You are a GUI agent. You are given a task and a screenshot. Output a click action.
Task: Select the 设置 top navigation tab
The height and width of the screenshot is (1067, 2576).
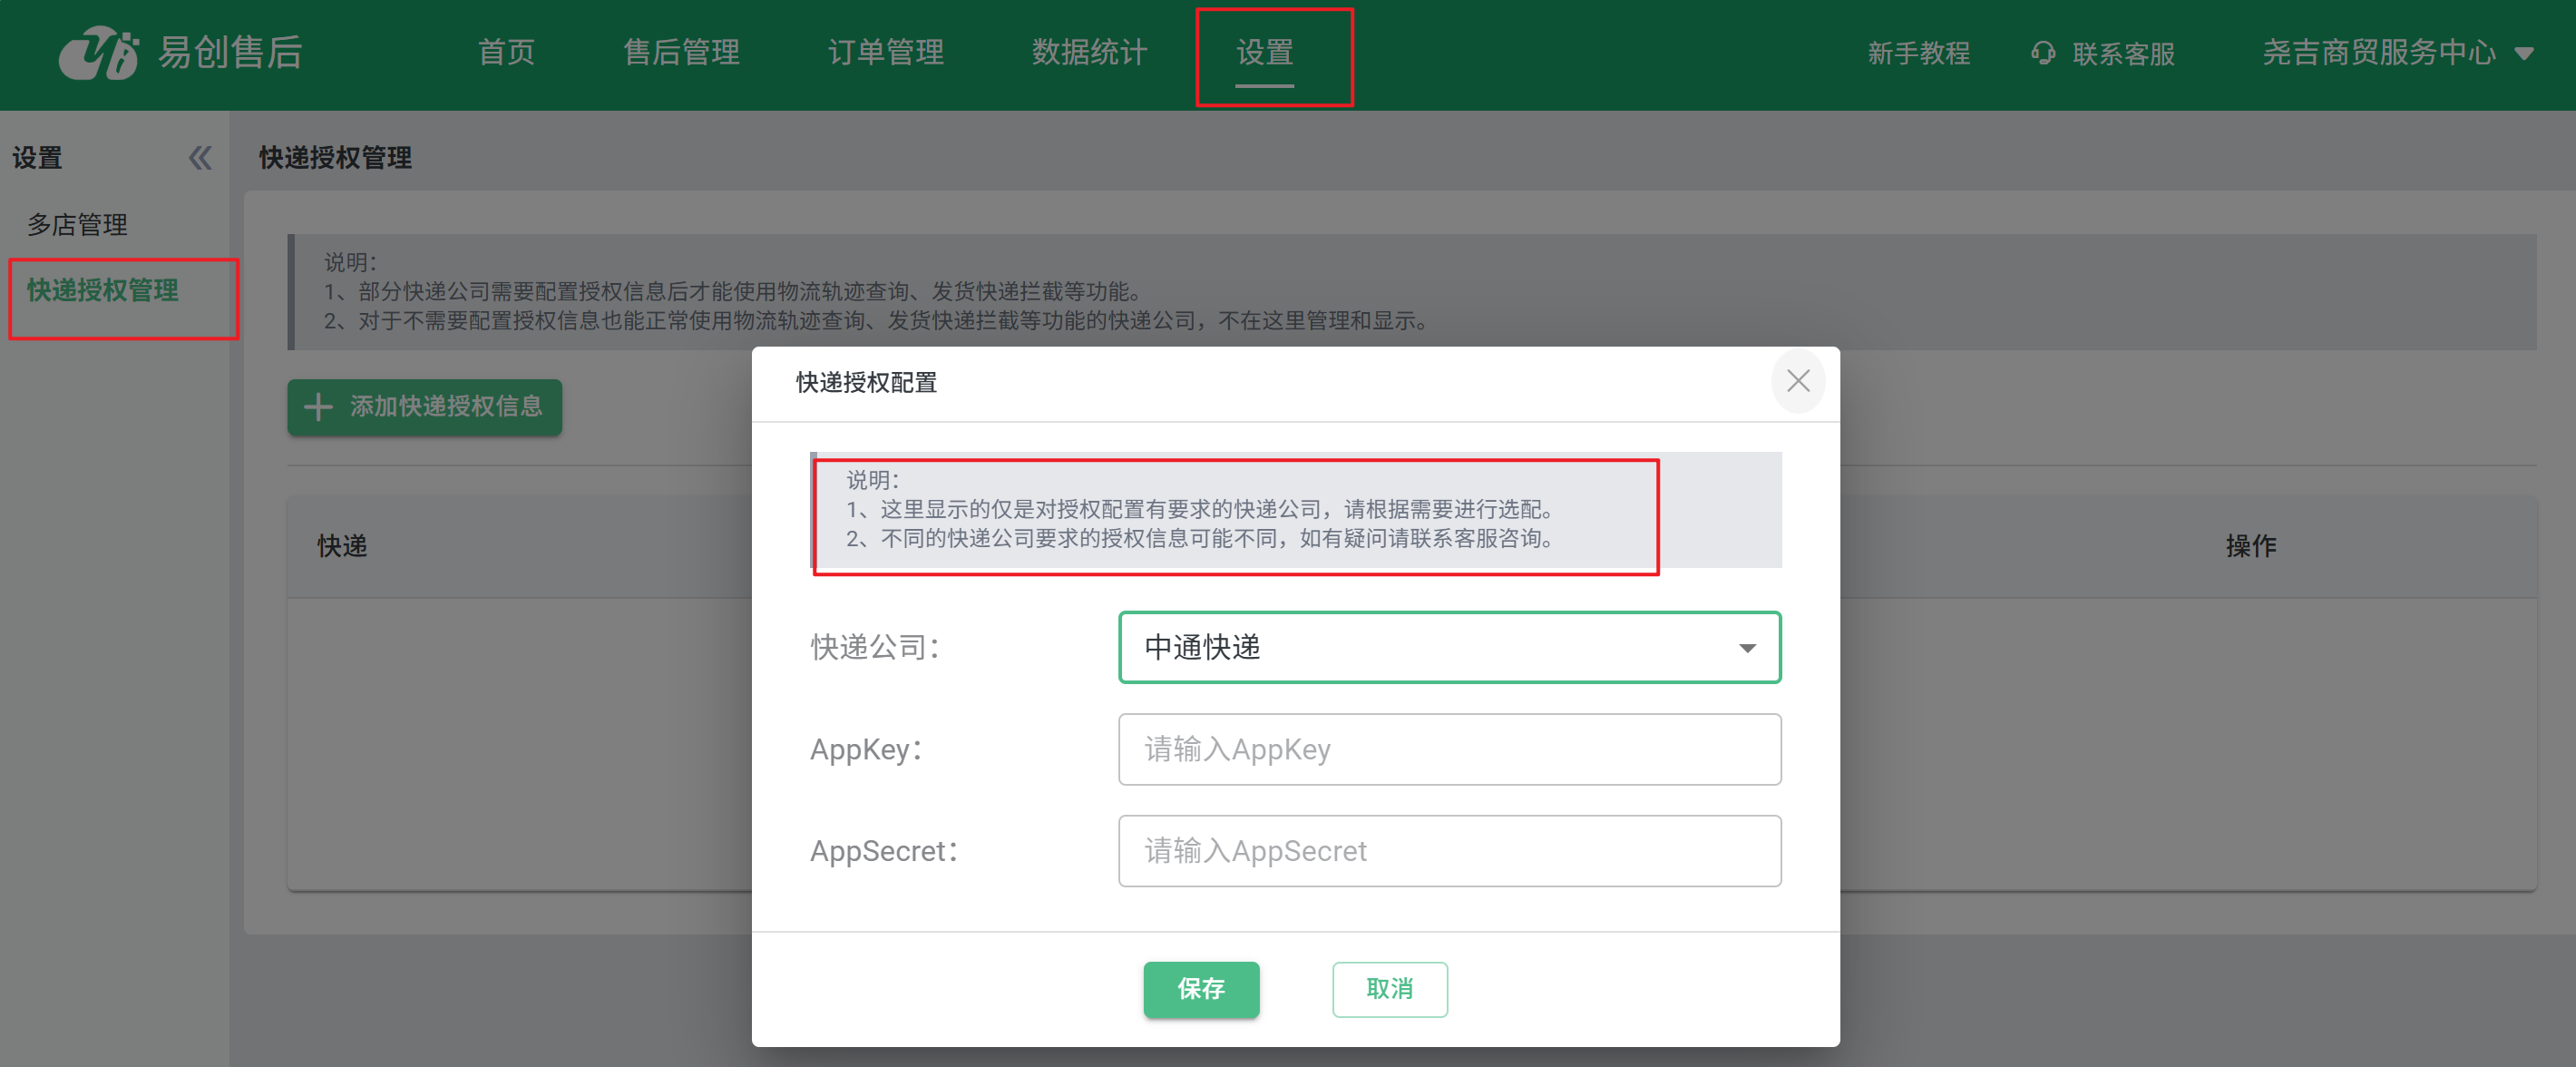(x=1264, y=53)
